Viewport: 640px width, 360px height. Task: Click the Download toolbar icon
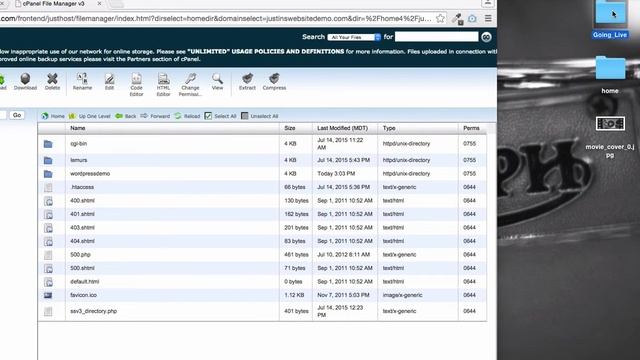25,82
